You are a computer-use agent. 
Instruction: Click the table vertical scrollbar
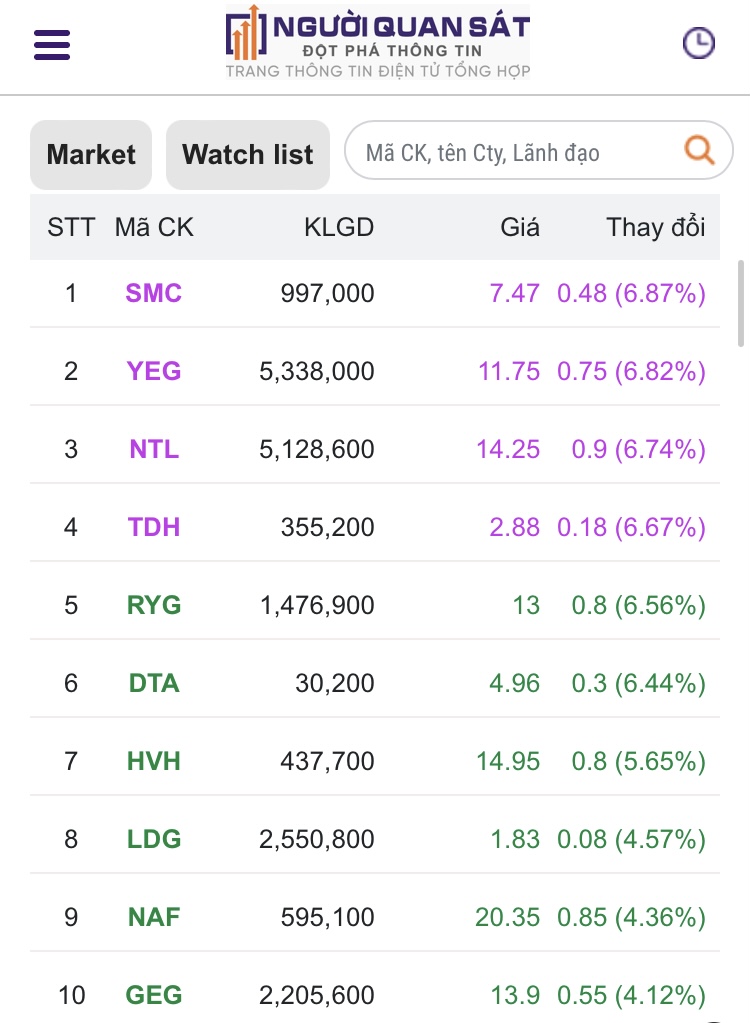click(741, 303)
